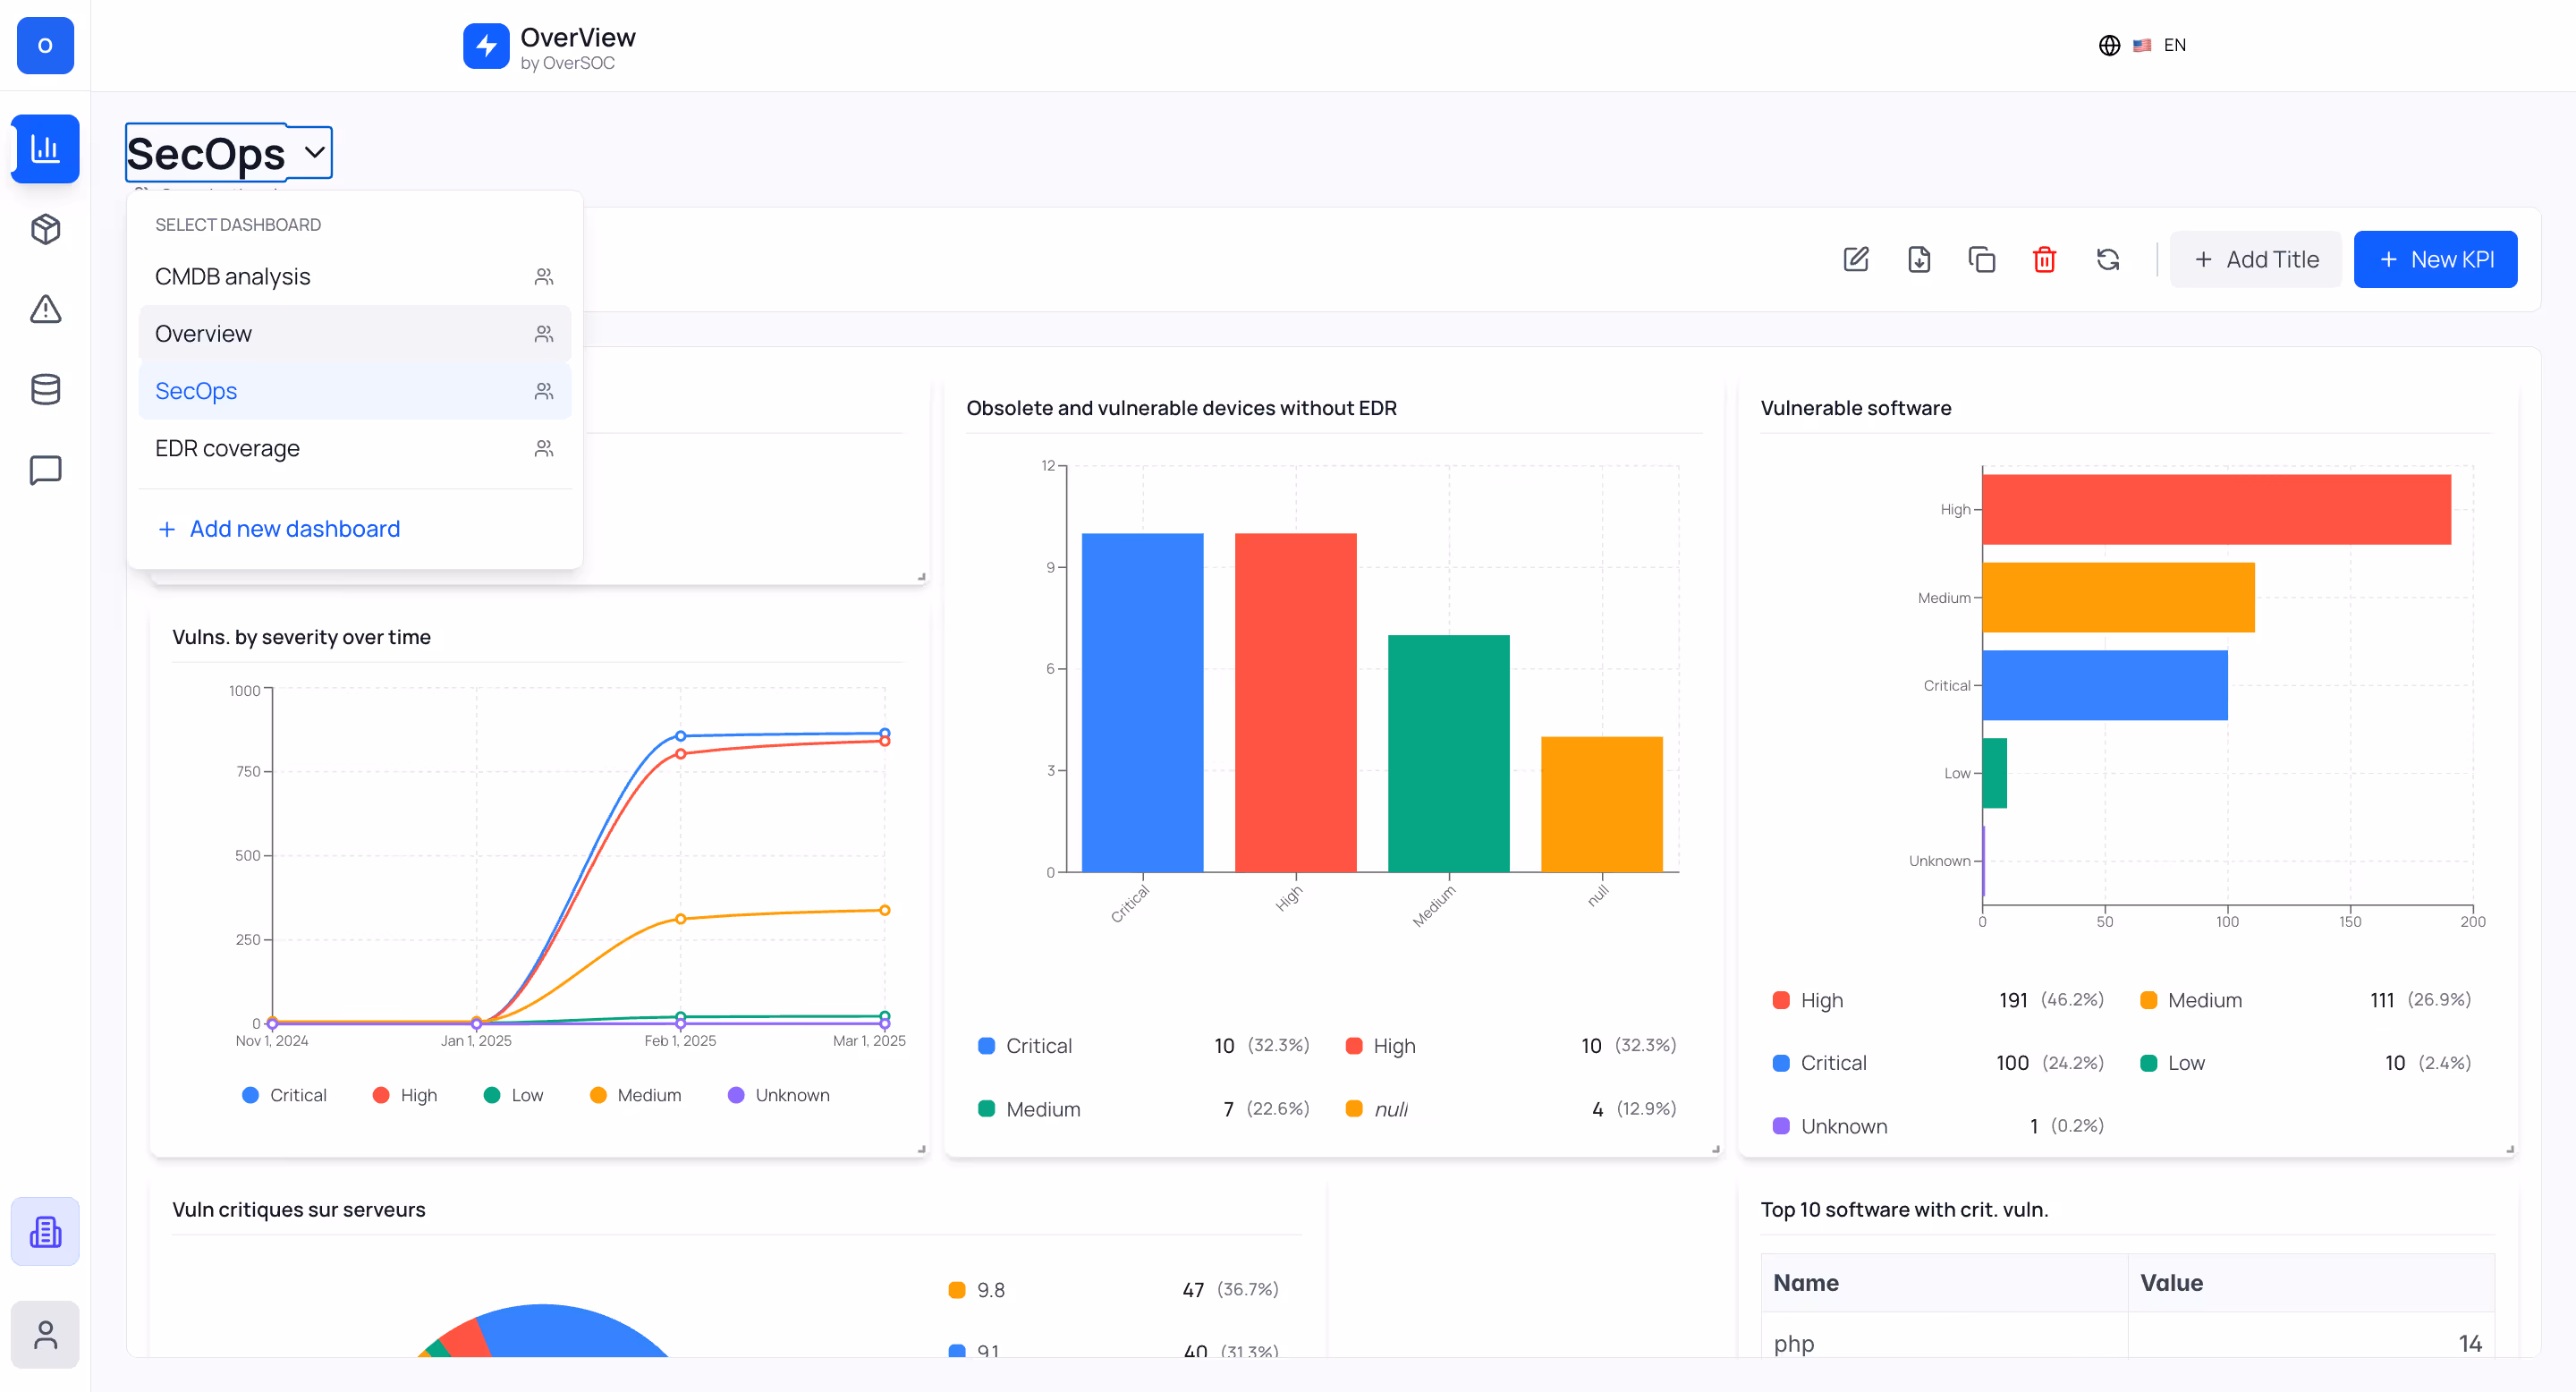Click the edit dashboard pencil icon
This screenshot has height=1392, width=2576.
(1855, 260)
